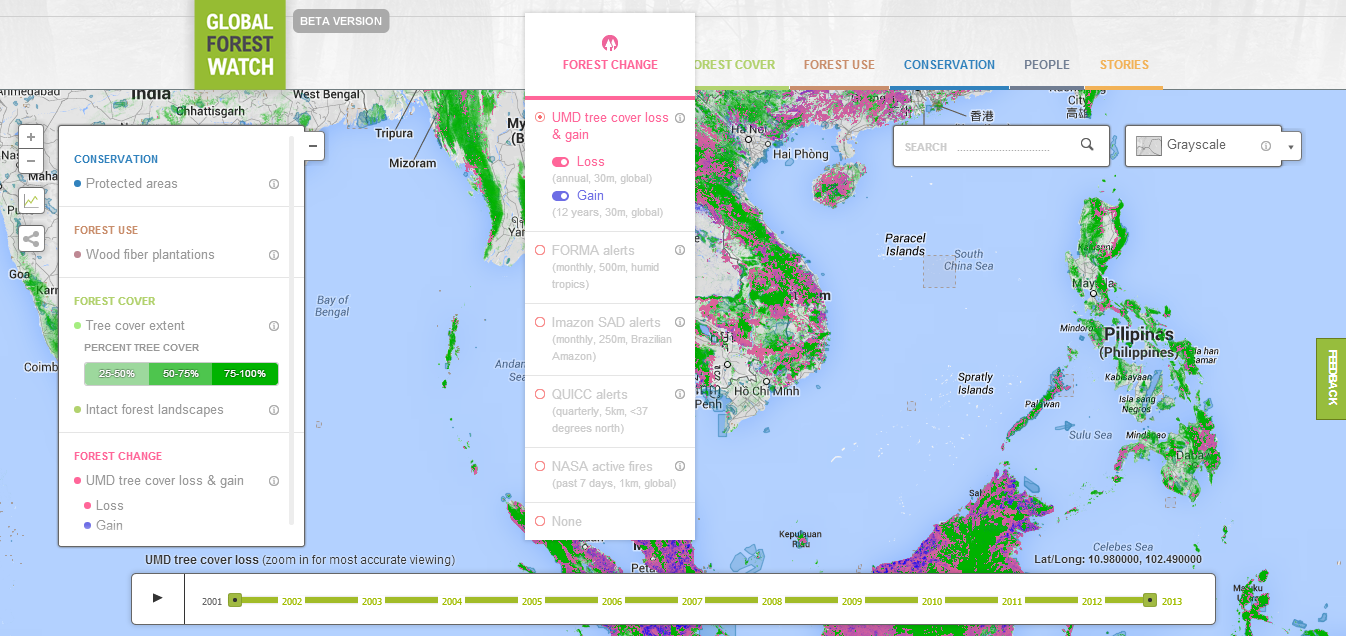Show info for Protected areas layer
The width and height of the screenshot is (1346, 636).
pyautogui.click(x=274, y=184)
